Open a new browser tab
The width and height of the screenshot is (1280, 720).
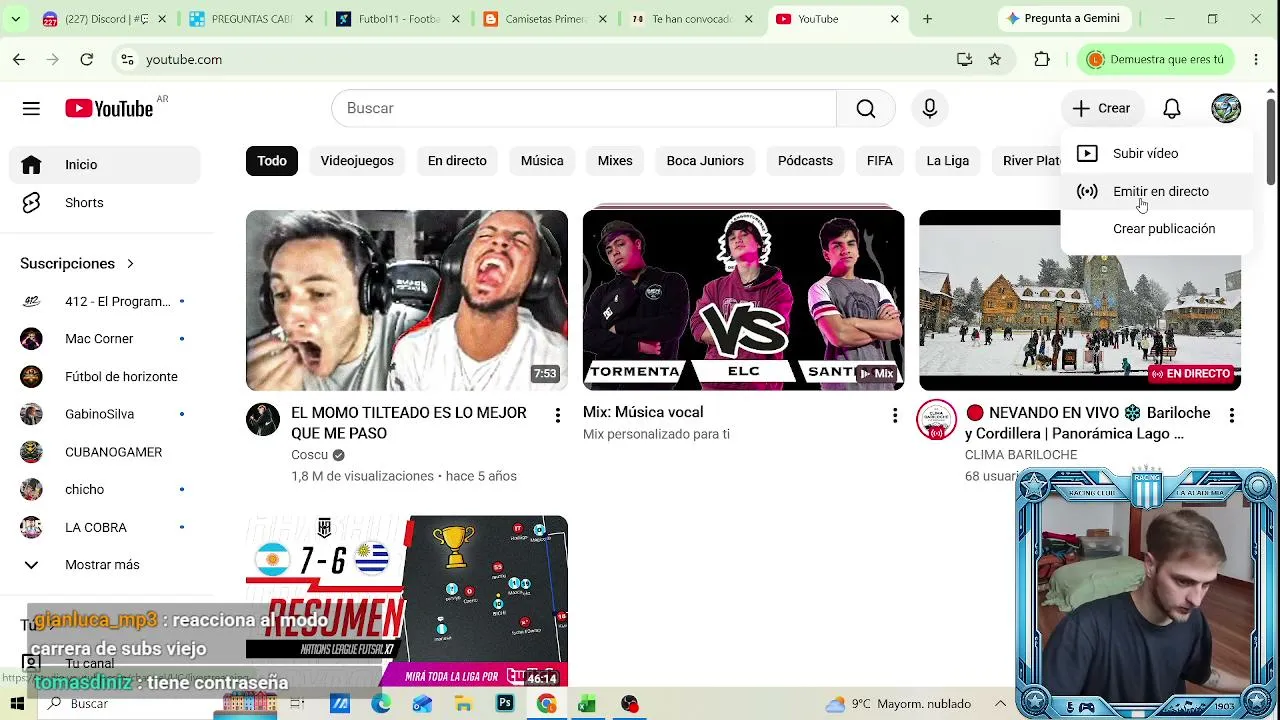[x=928, y=19]
